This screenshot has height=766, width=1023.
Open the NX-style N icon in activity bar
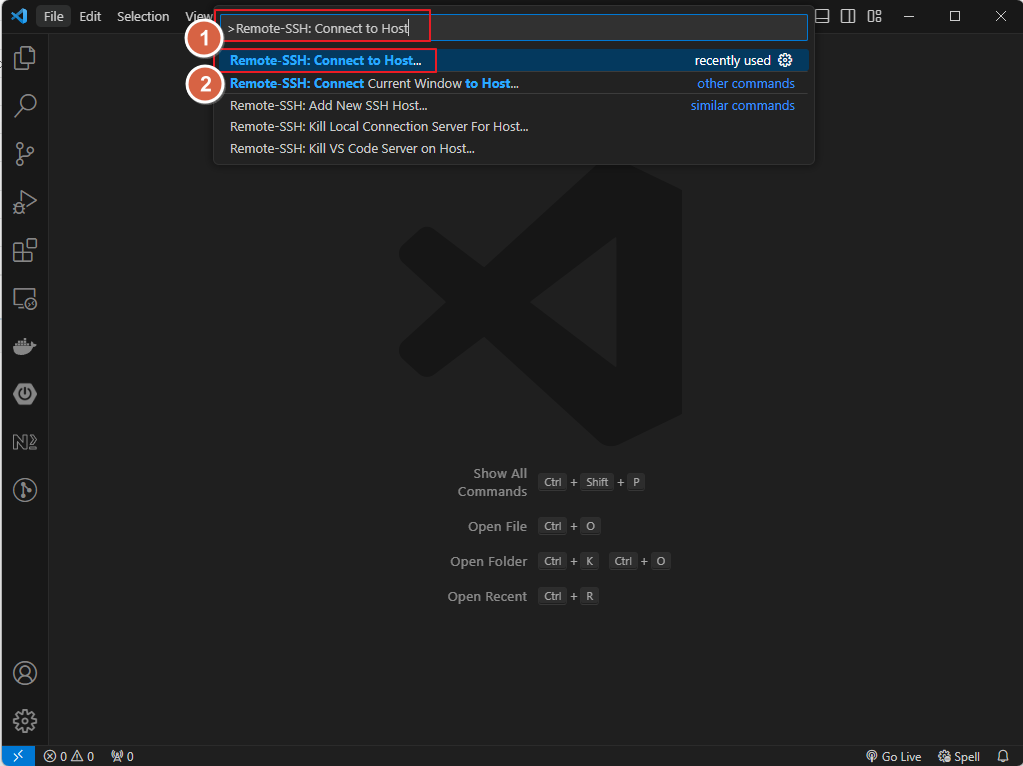click(25, 442)
